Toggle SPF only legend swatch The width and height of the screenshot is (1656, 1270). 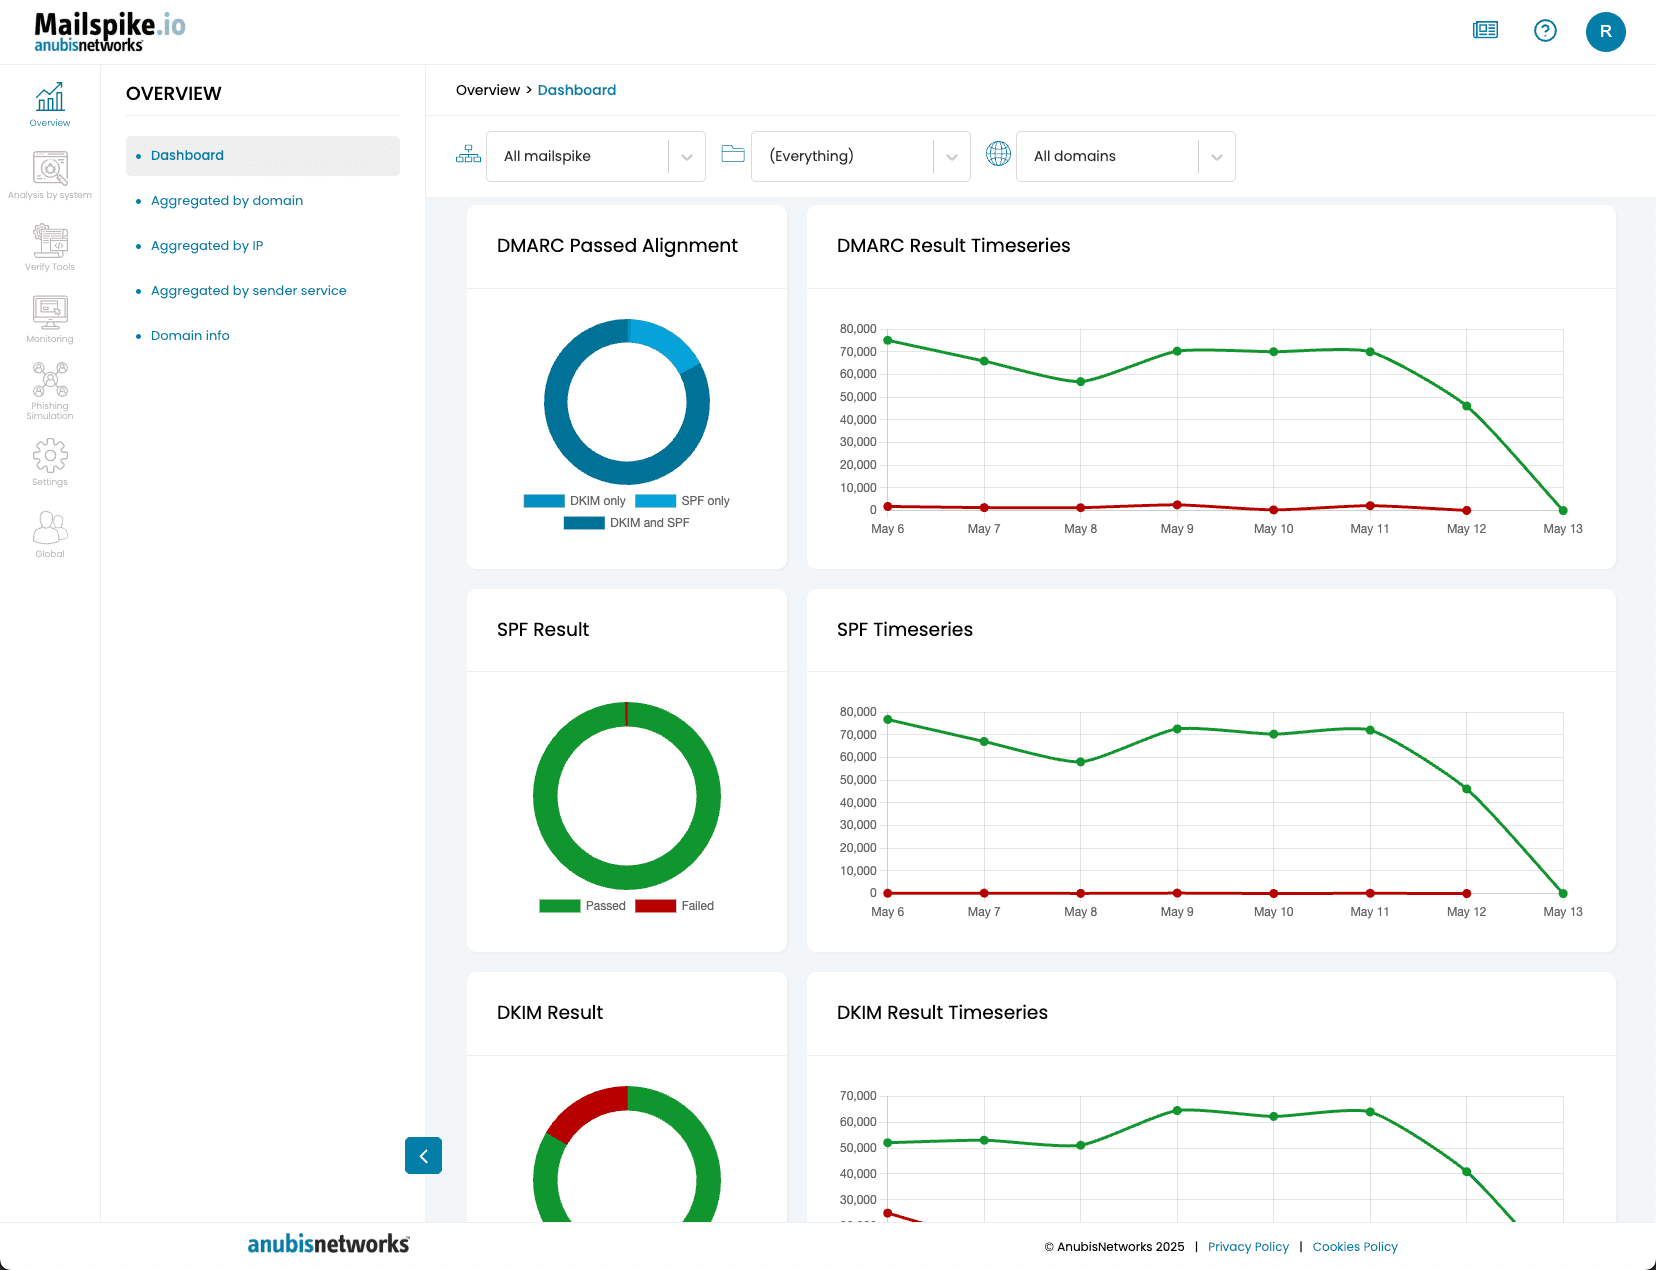pyautogui.click(x=655, y=501)
